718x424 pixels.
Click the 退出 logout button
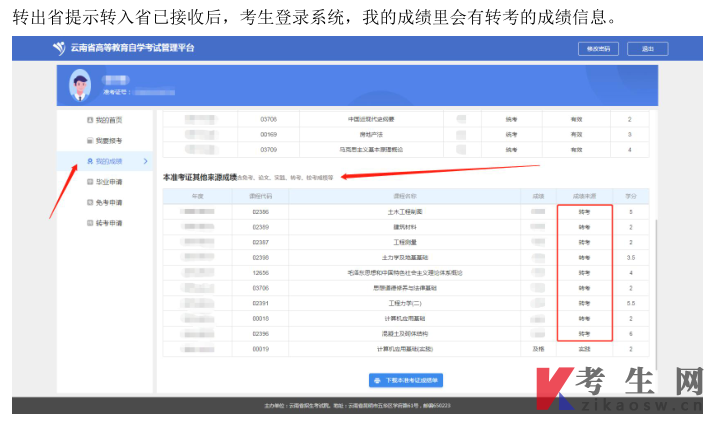tap(647, 49)
